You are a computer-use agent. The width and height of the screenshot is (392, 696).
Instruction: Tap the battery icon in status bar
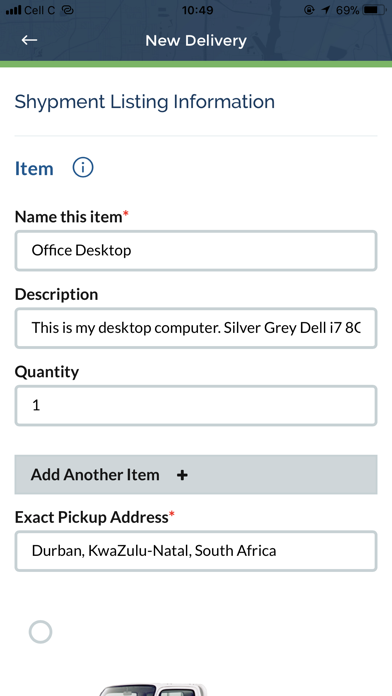tap(374, 10)
